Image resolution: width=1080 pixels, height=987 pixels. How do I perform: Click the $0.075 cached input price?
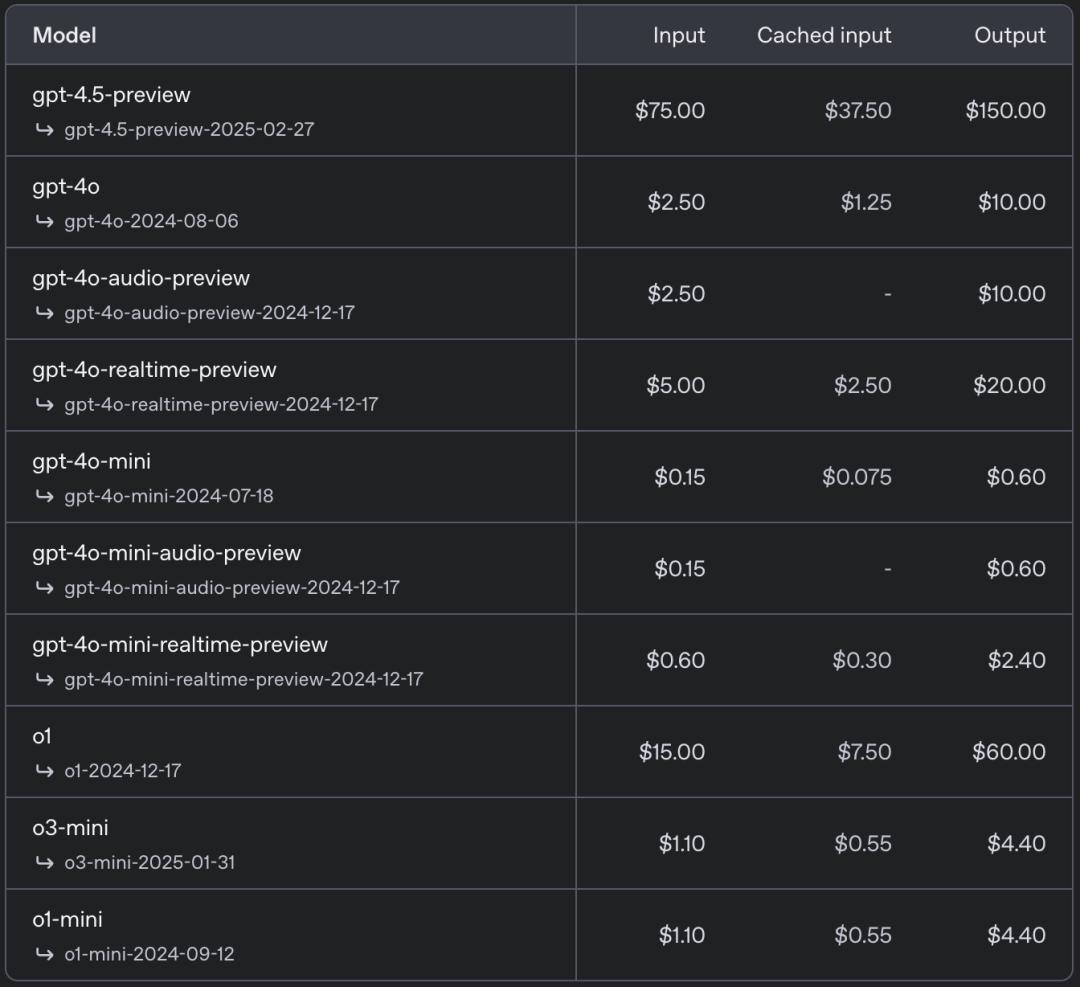(856, 478)
